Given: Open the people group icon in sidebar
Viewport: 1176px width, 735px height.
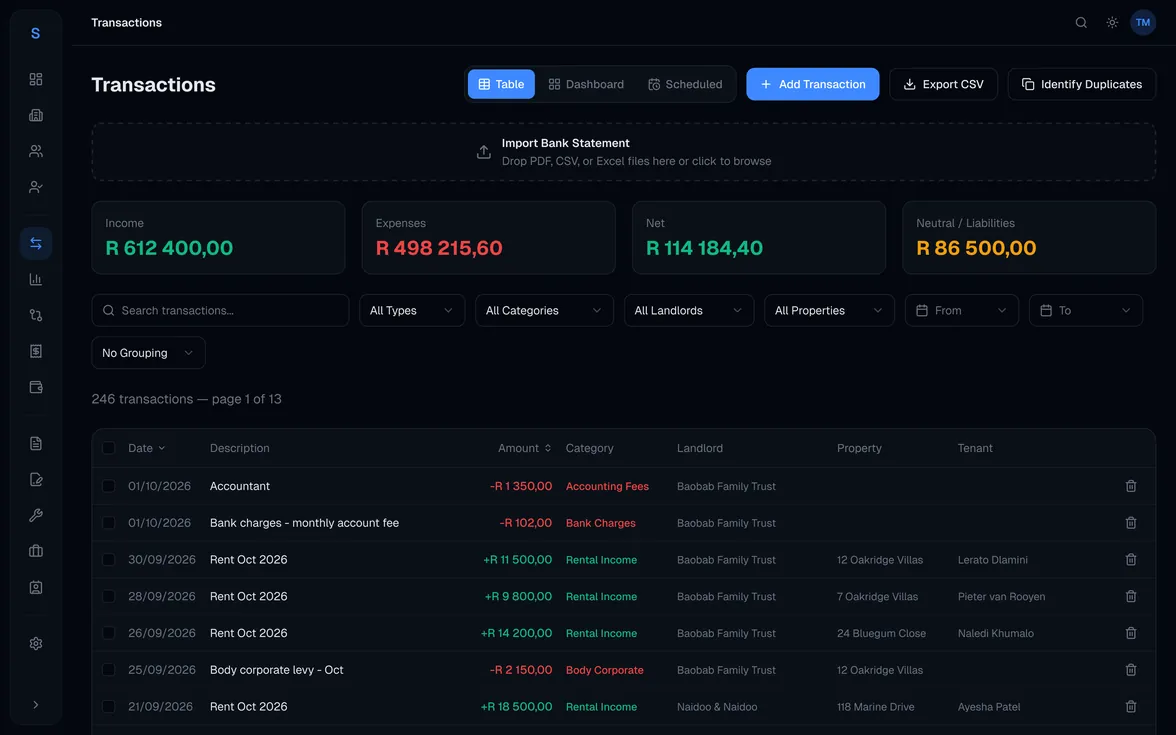Looking at the screenshot, I should click(35, 152).
